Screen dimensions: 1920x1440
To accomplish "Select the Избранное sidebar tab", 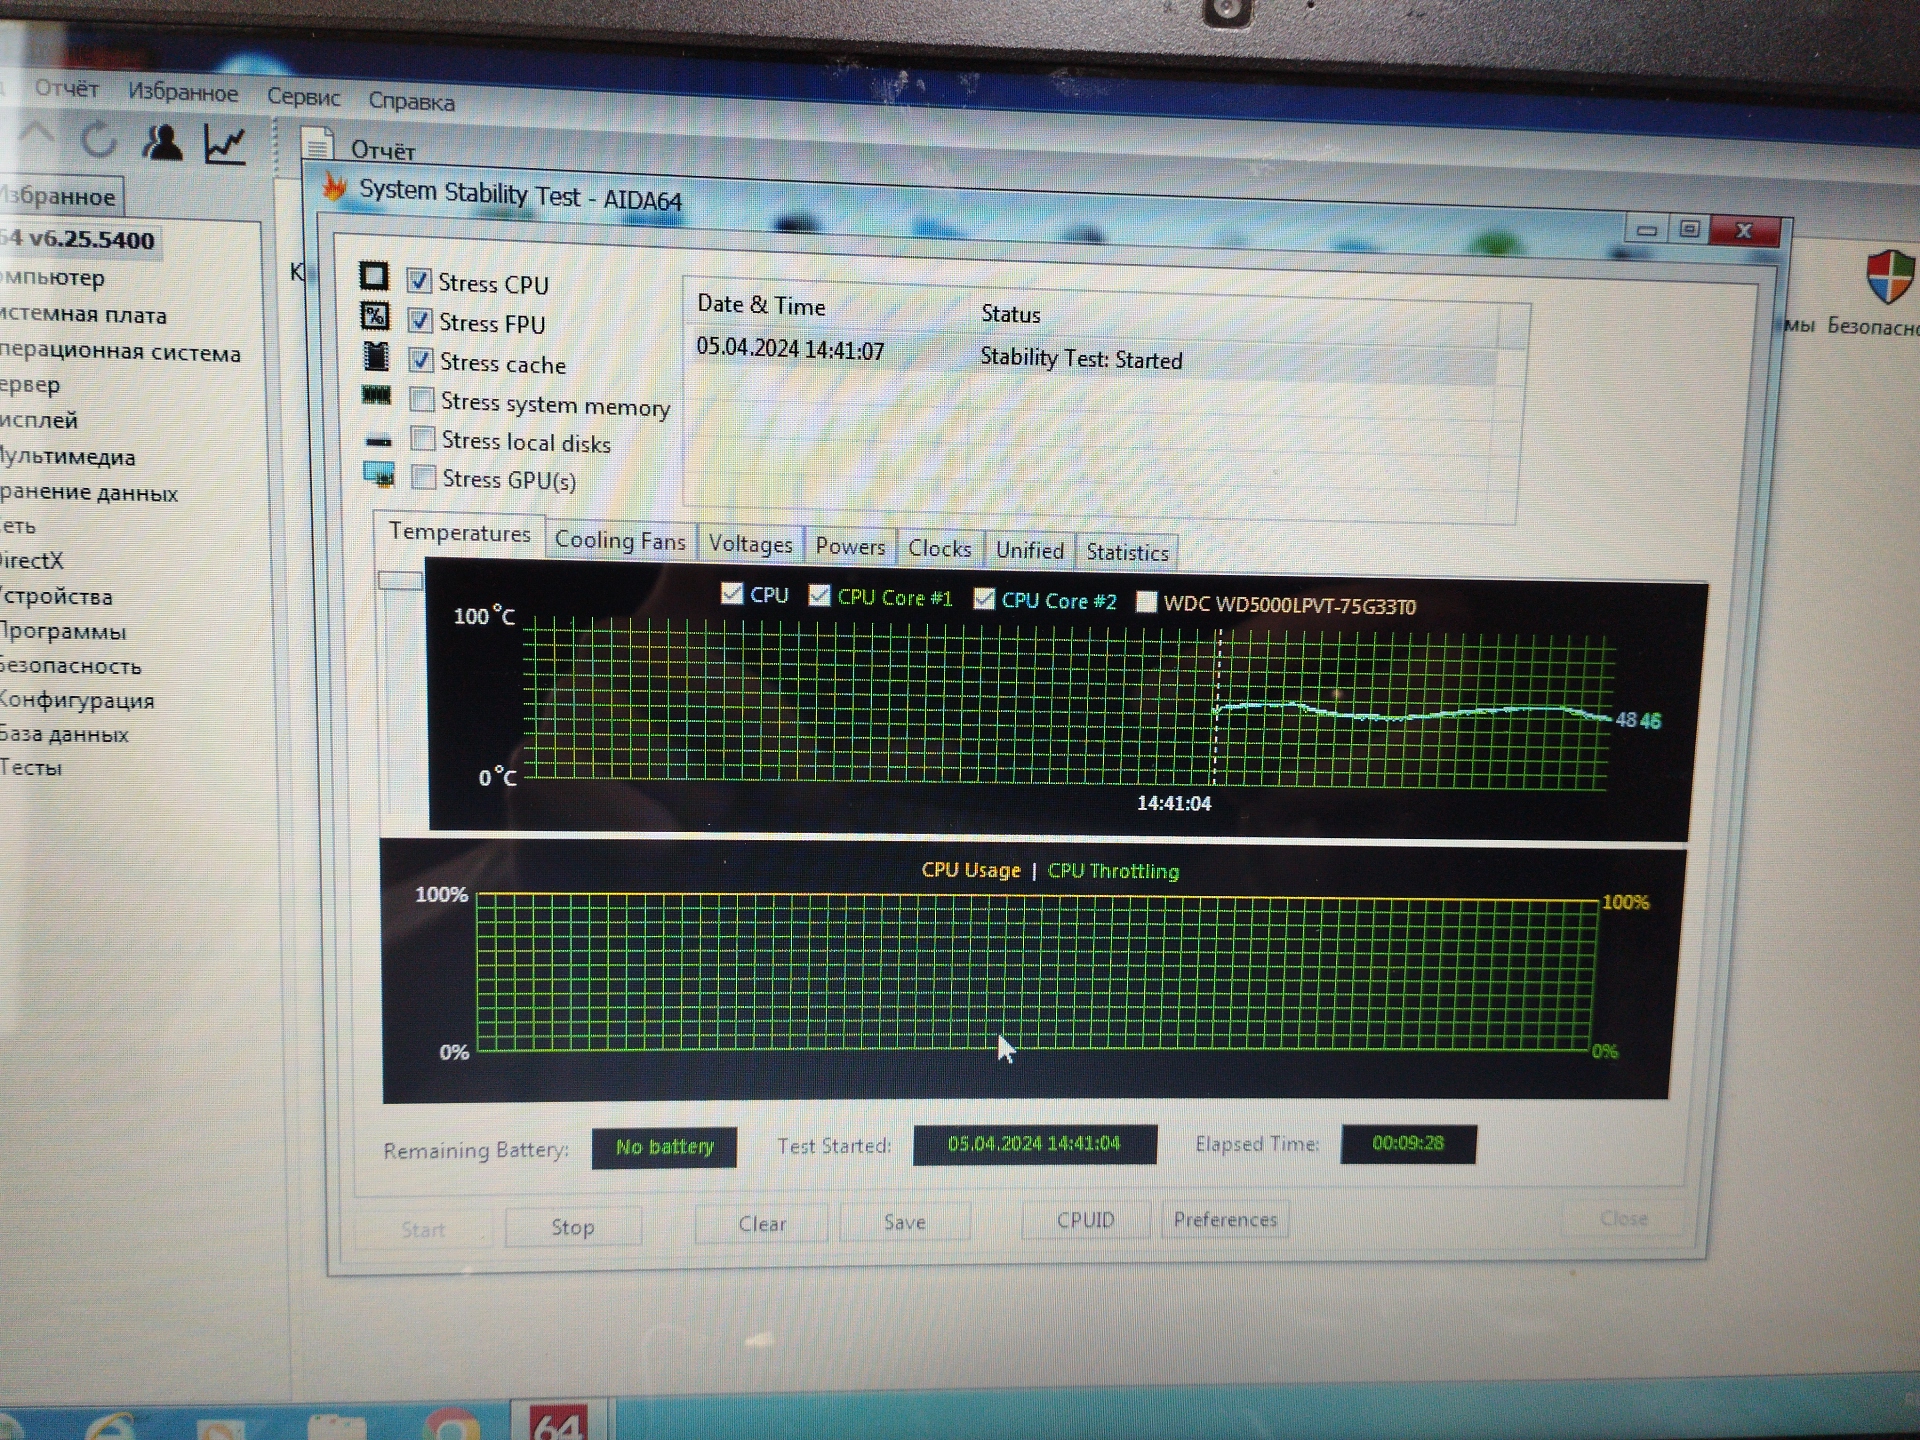I will 60,196.
